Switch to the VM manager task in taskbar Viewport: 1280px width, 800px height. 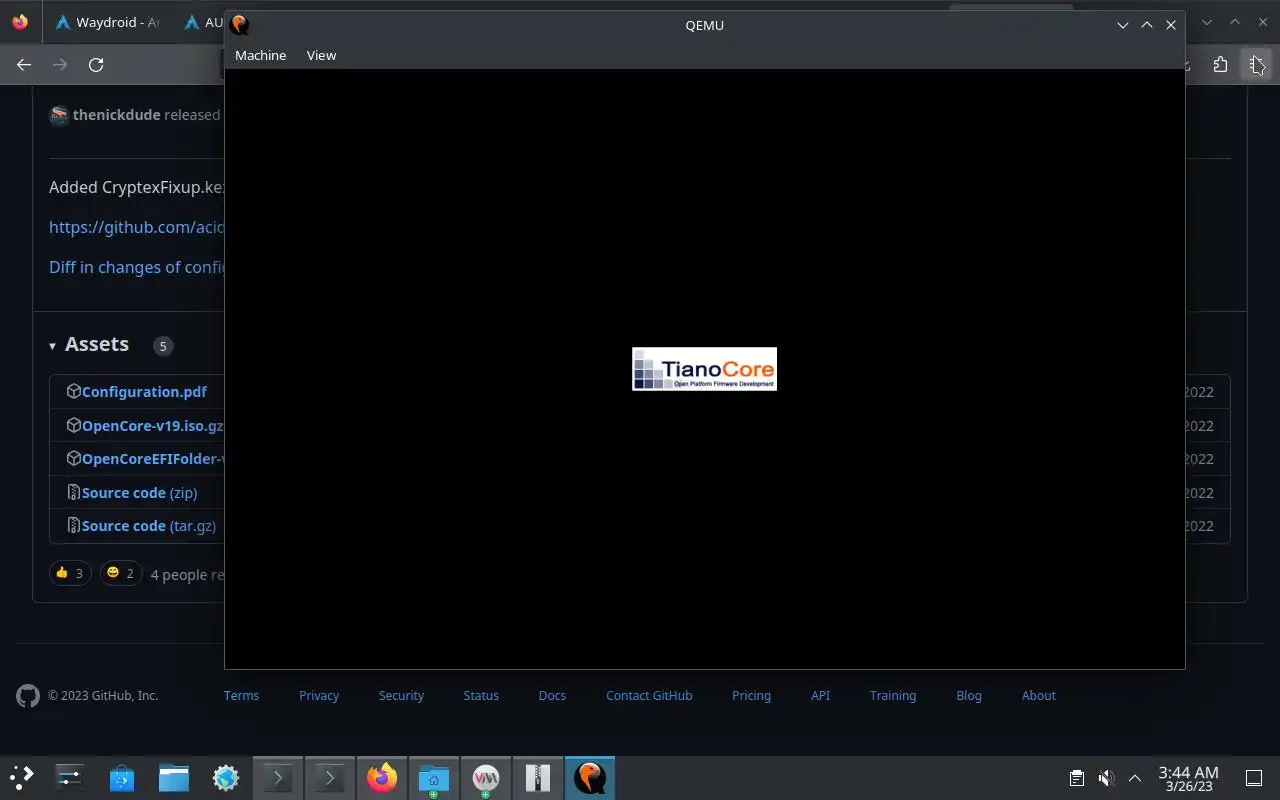485,778
